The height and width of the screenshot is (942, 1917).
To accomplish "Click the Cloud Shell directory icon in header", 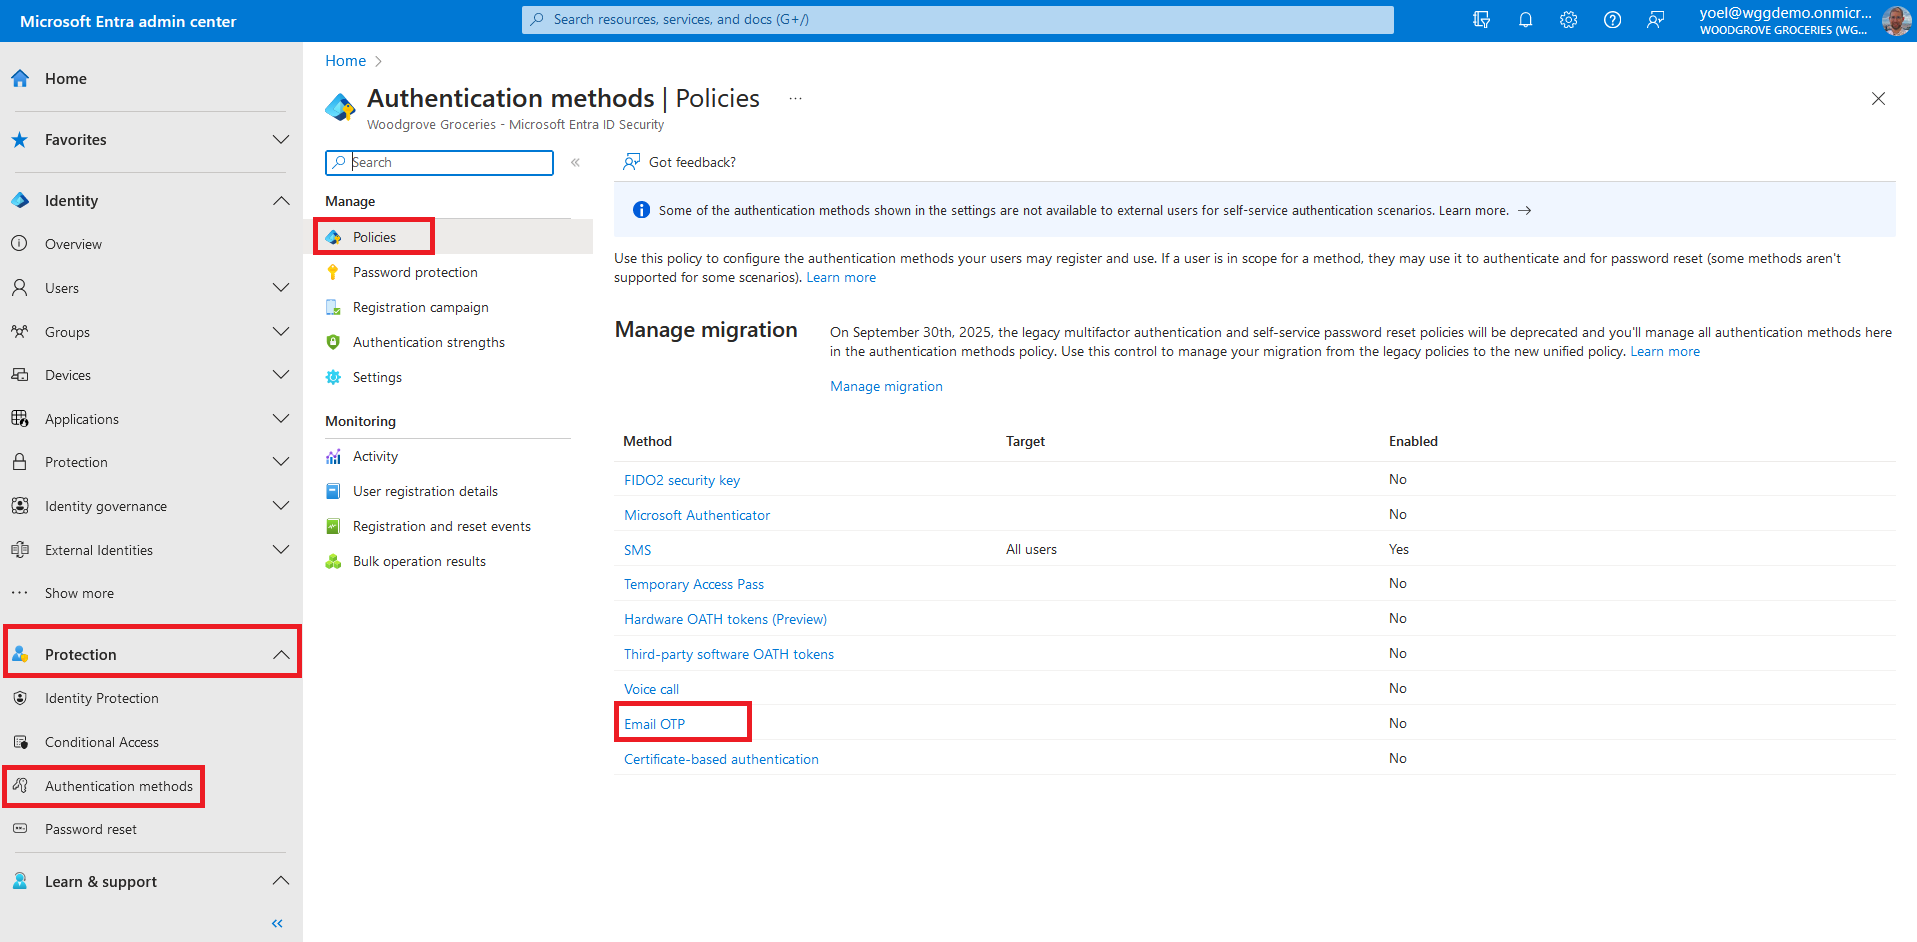I will click(1481, 20).
